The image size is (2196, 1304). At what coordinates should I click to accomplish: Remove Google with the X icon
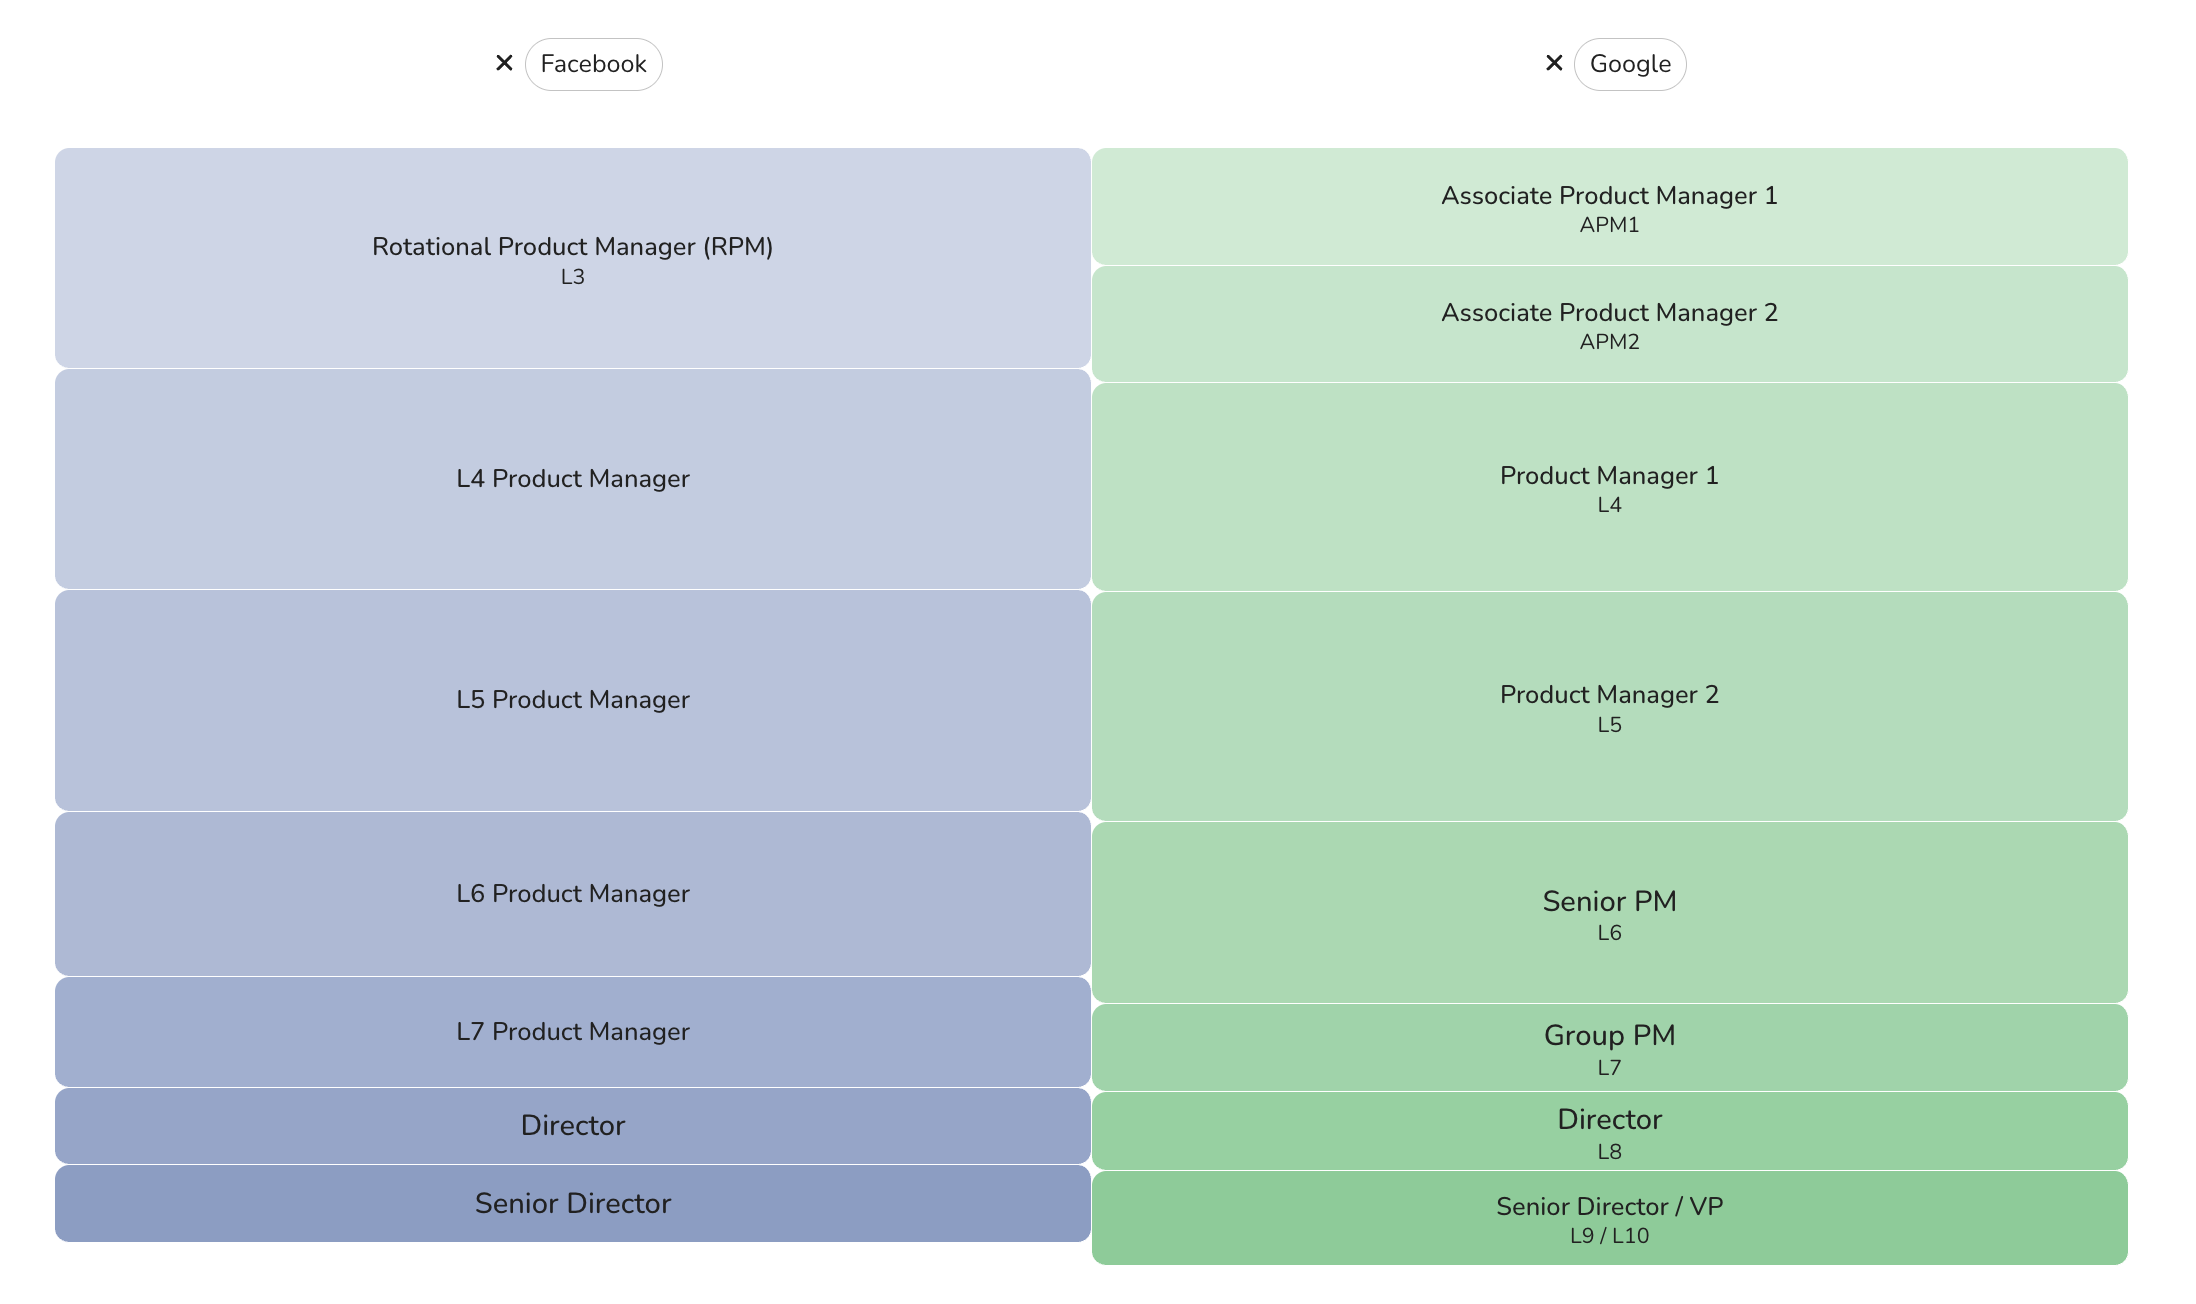point(1553,63)
